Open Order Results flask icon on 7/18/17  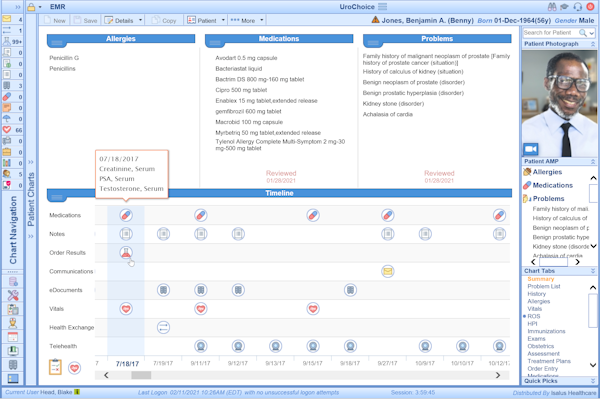(x=126, y=252)
